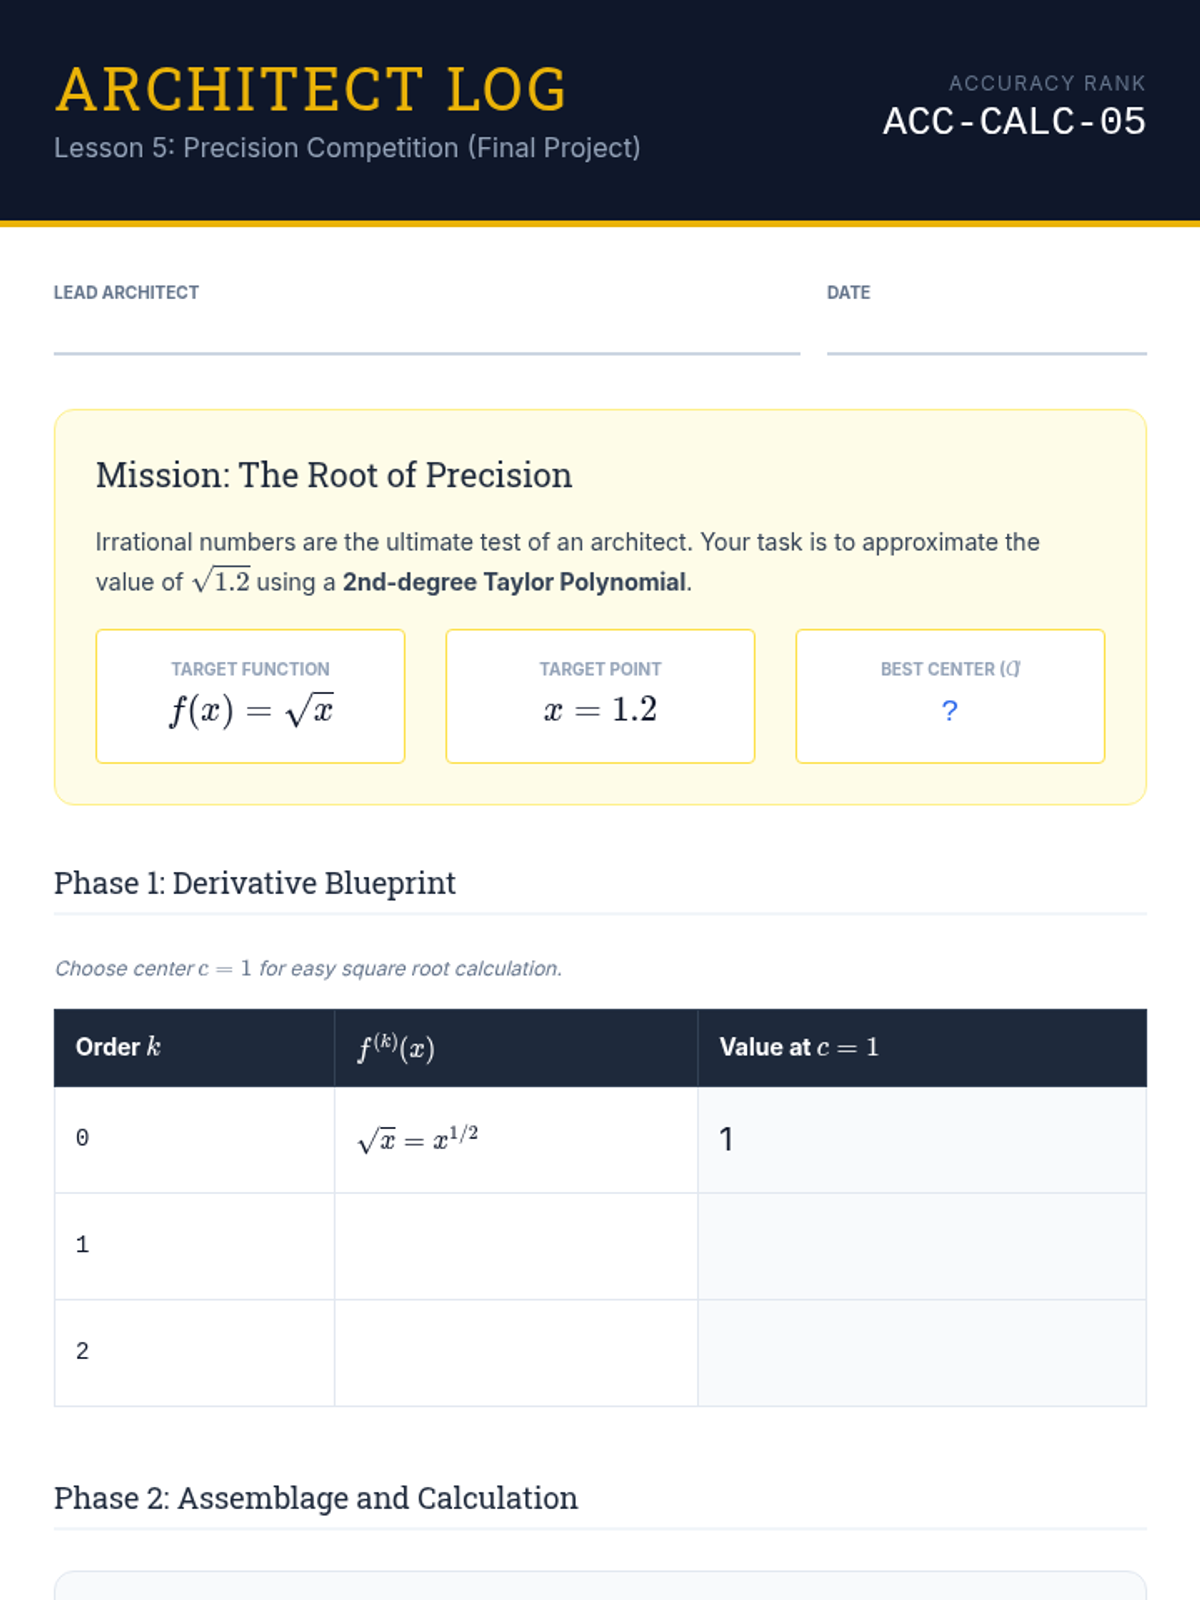1200x1600 pixels.
Task: Click the blue question mark for Best Center
Action: 949,711
